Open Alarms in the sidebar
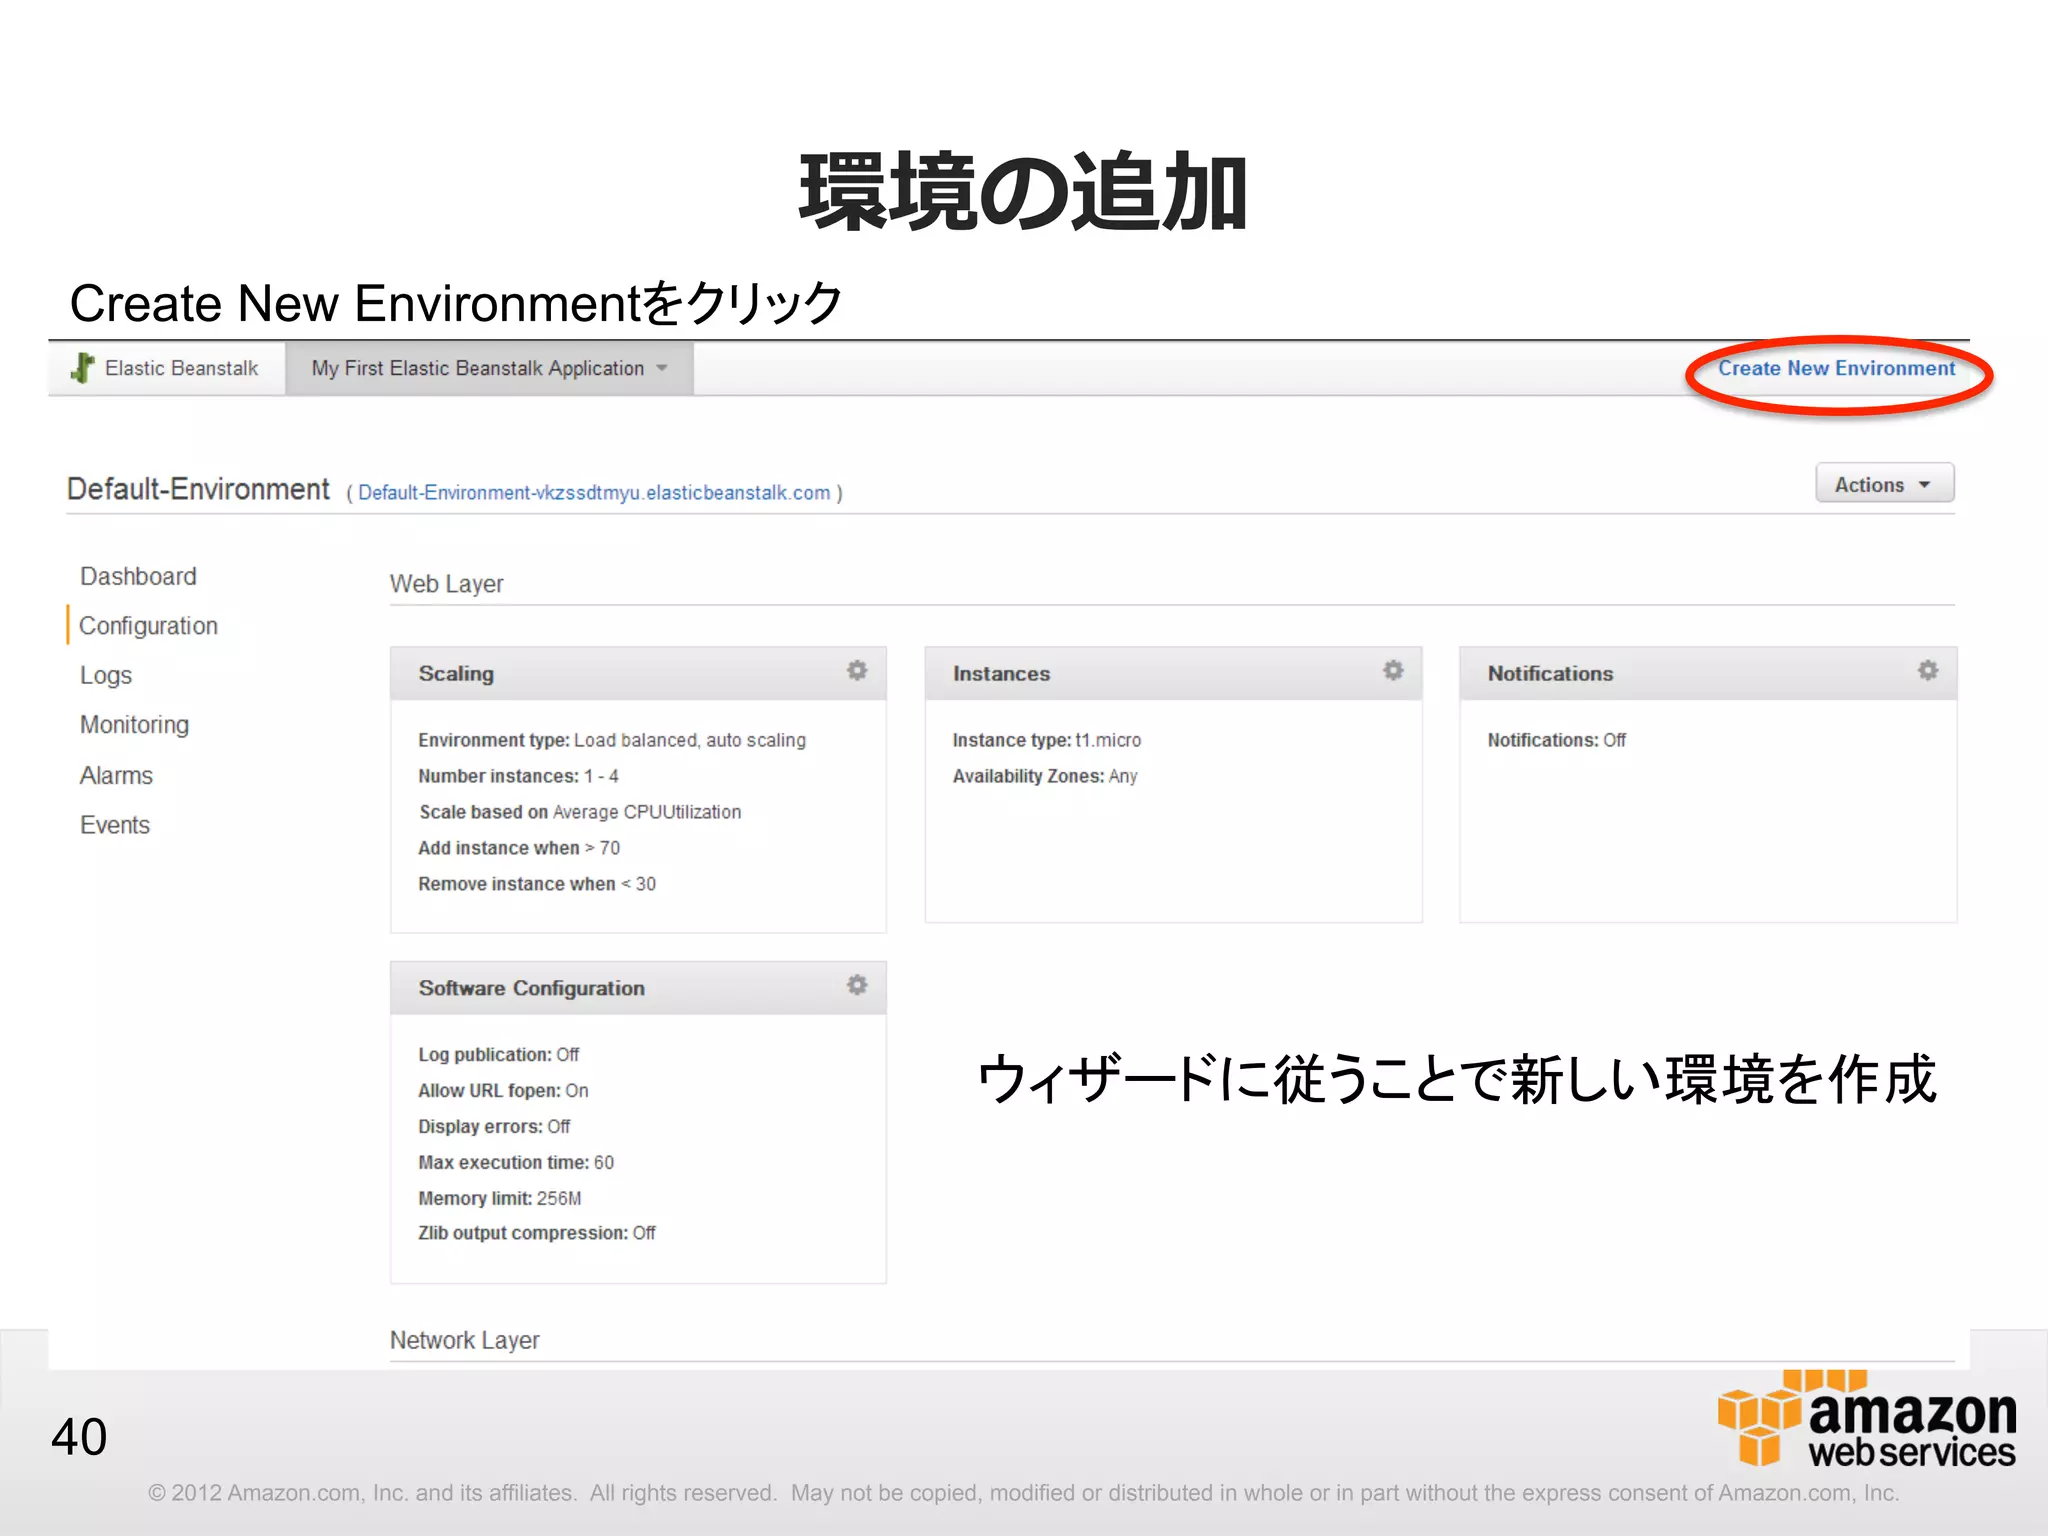The height and width of the screenshot is (1536, 2048). [116, 775]
